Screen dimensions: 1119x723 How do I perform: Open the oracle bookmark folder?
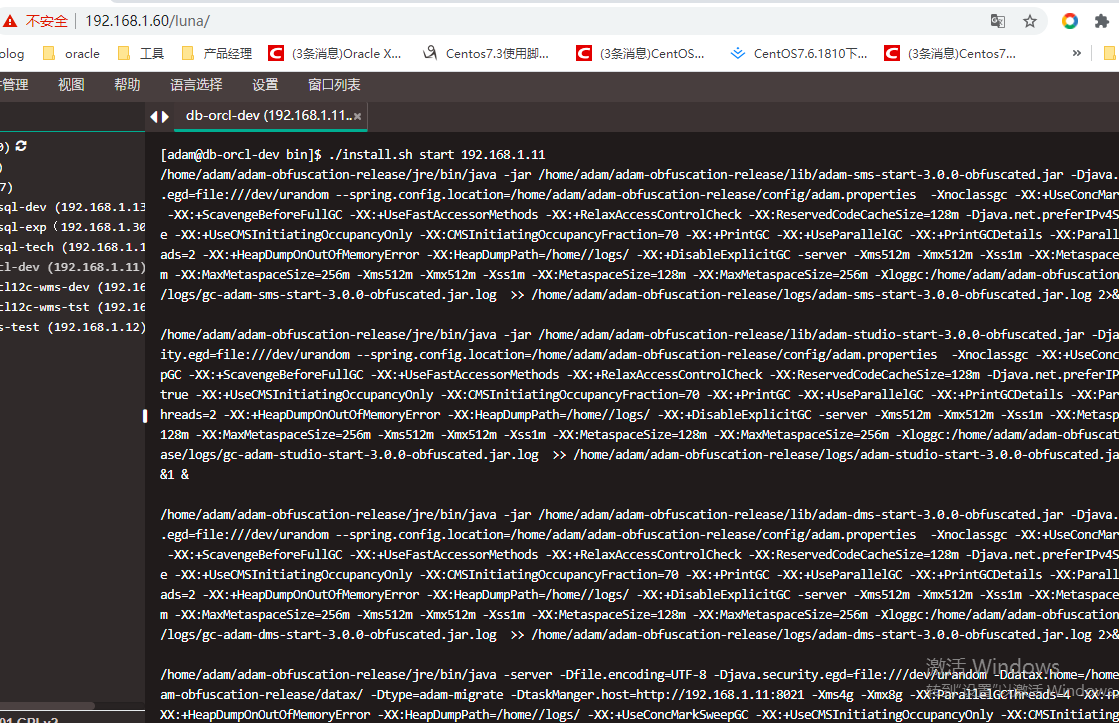coord(71,54)
